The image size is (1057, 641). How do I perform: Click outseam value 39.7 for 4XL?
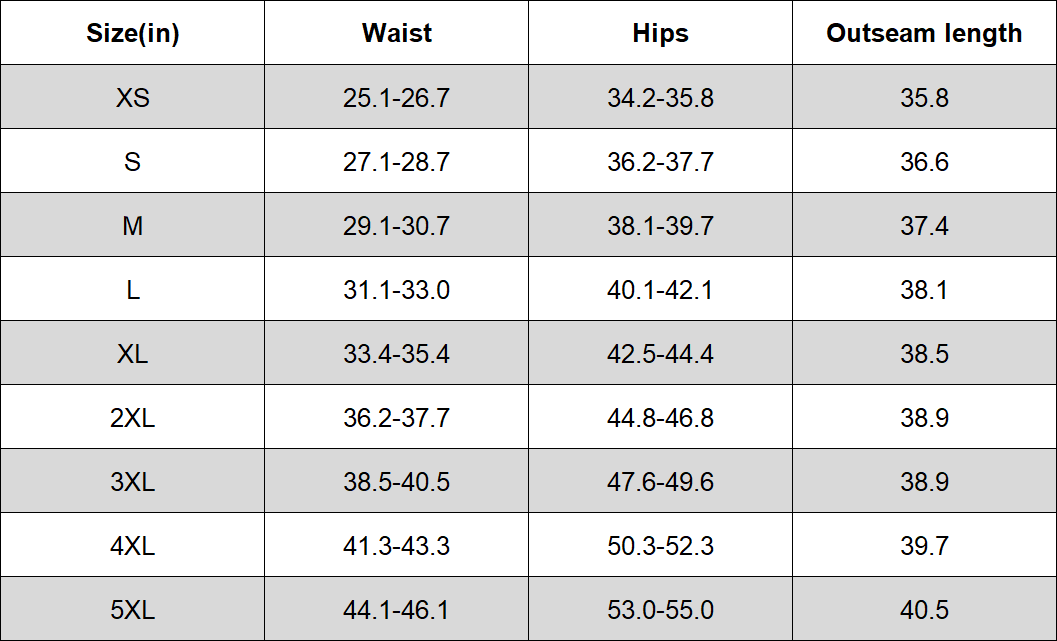coord(924,545)
